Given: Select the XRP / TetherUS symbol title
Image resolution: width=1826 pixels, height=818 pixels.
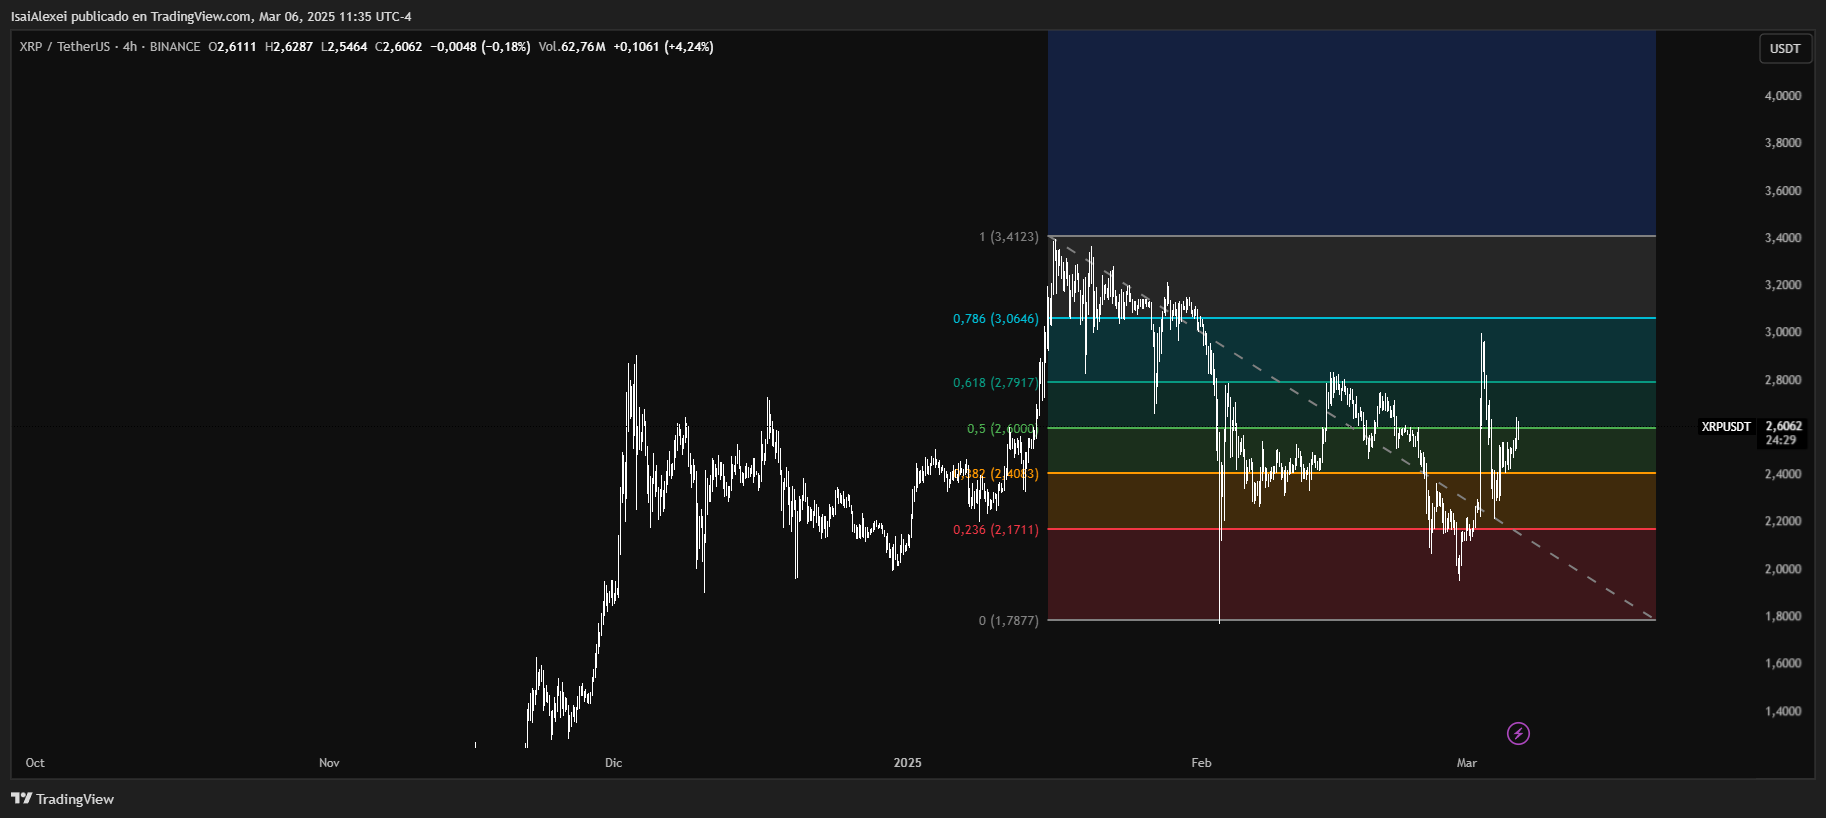Looking at the screenshot, I should [x=64, y=47].
